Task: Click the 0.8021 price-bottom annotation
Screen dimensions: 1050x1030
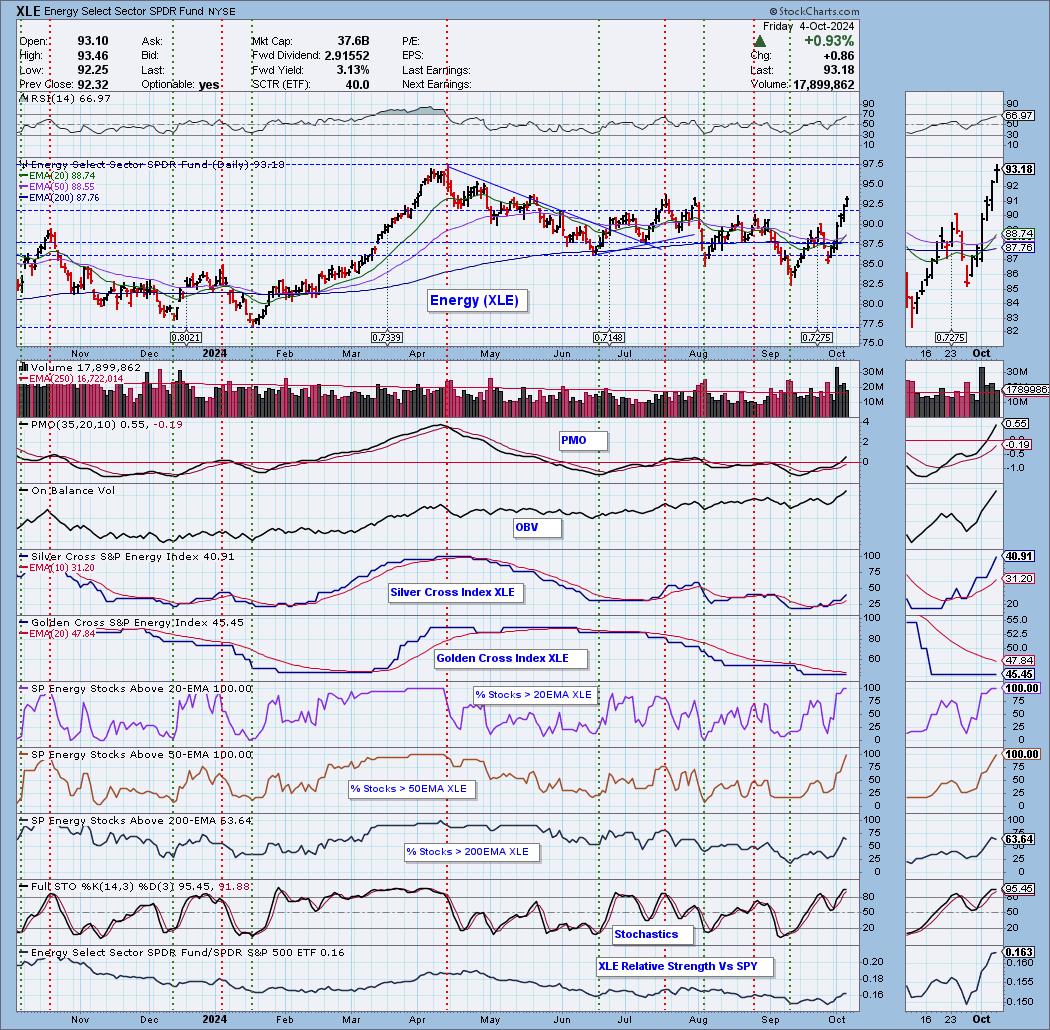Action: pyautogui.click(x=185, y=338)
